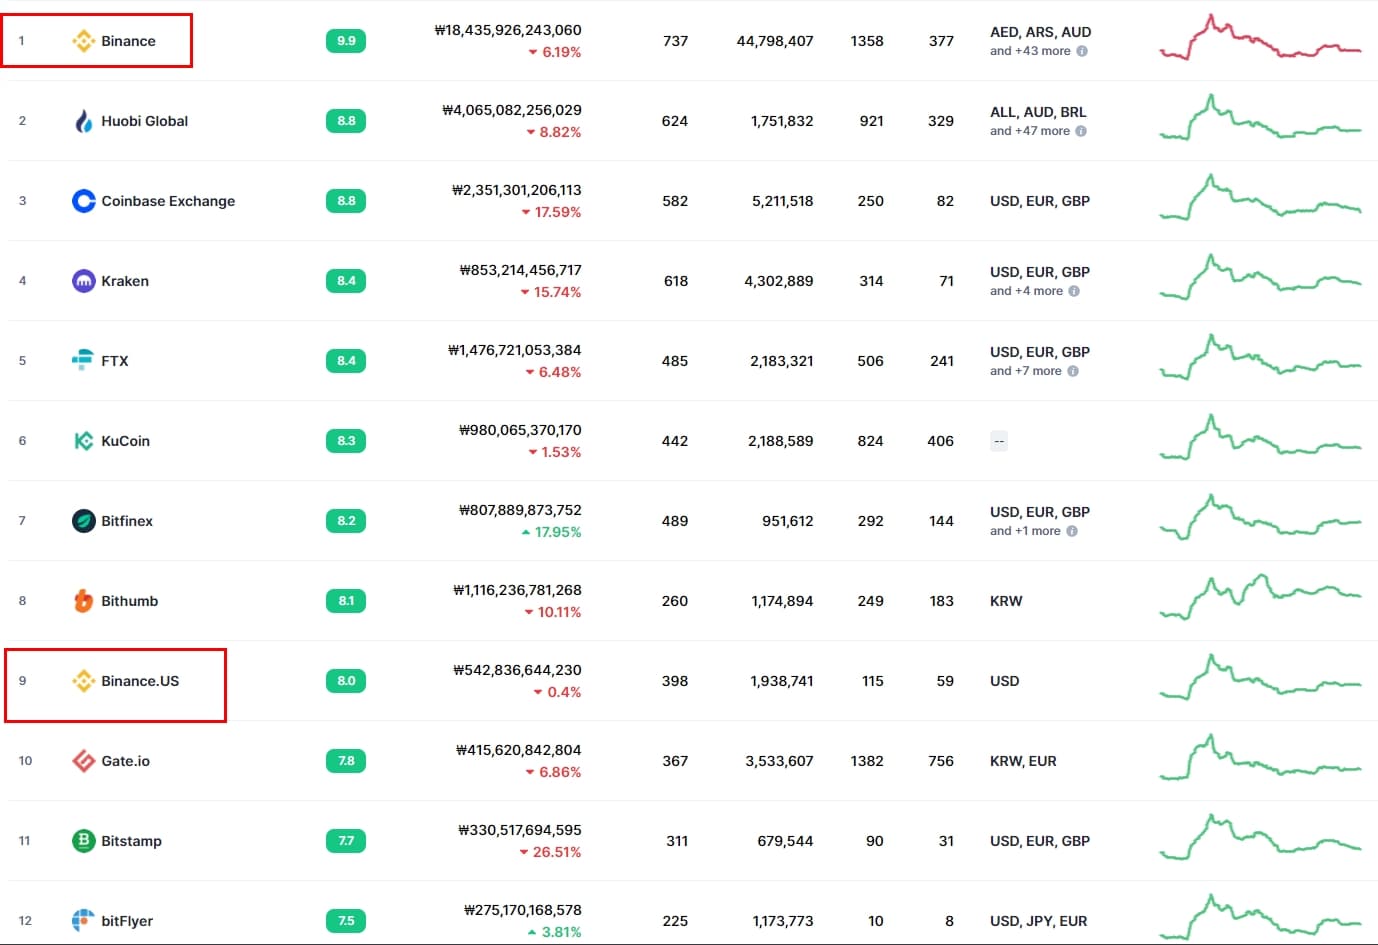Screen dimensions: 1378x945
Task: Click Gate.io's KRW, EUR fiat text
Action: tap(1023, 761)
